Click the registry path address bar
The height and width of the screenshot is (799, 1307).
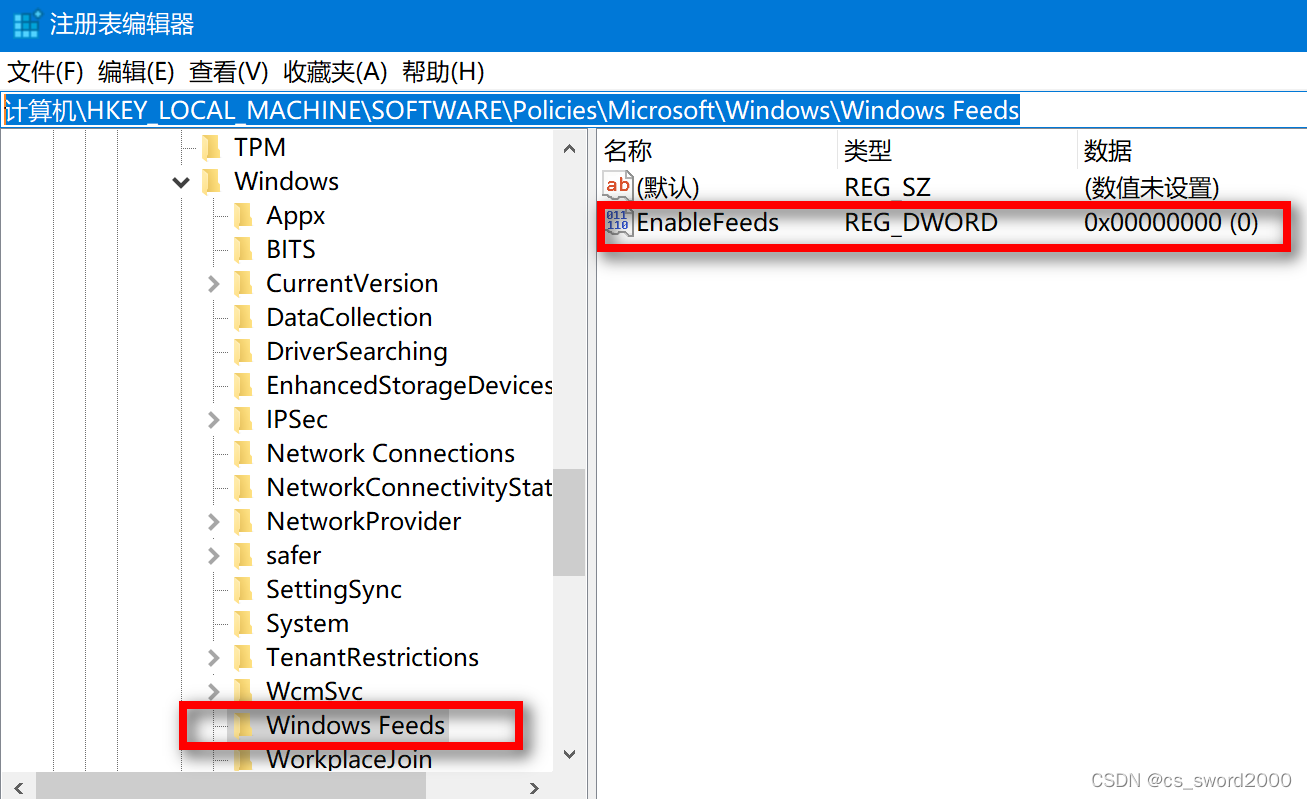pyautogui.click(x=653, y=110)
